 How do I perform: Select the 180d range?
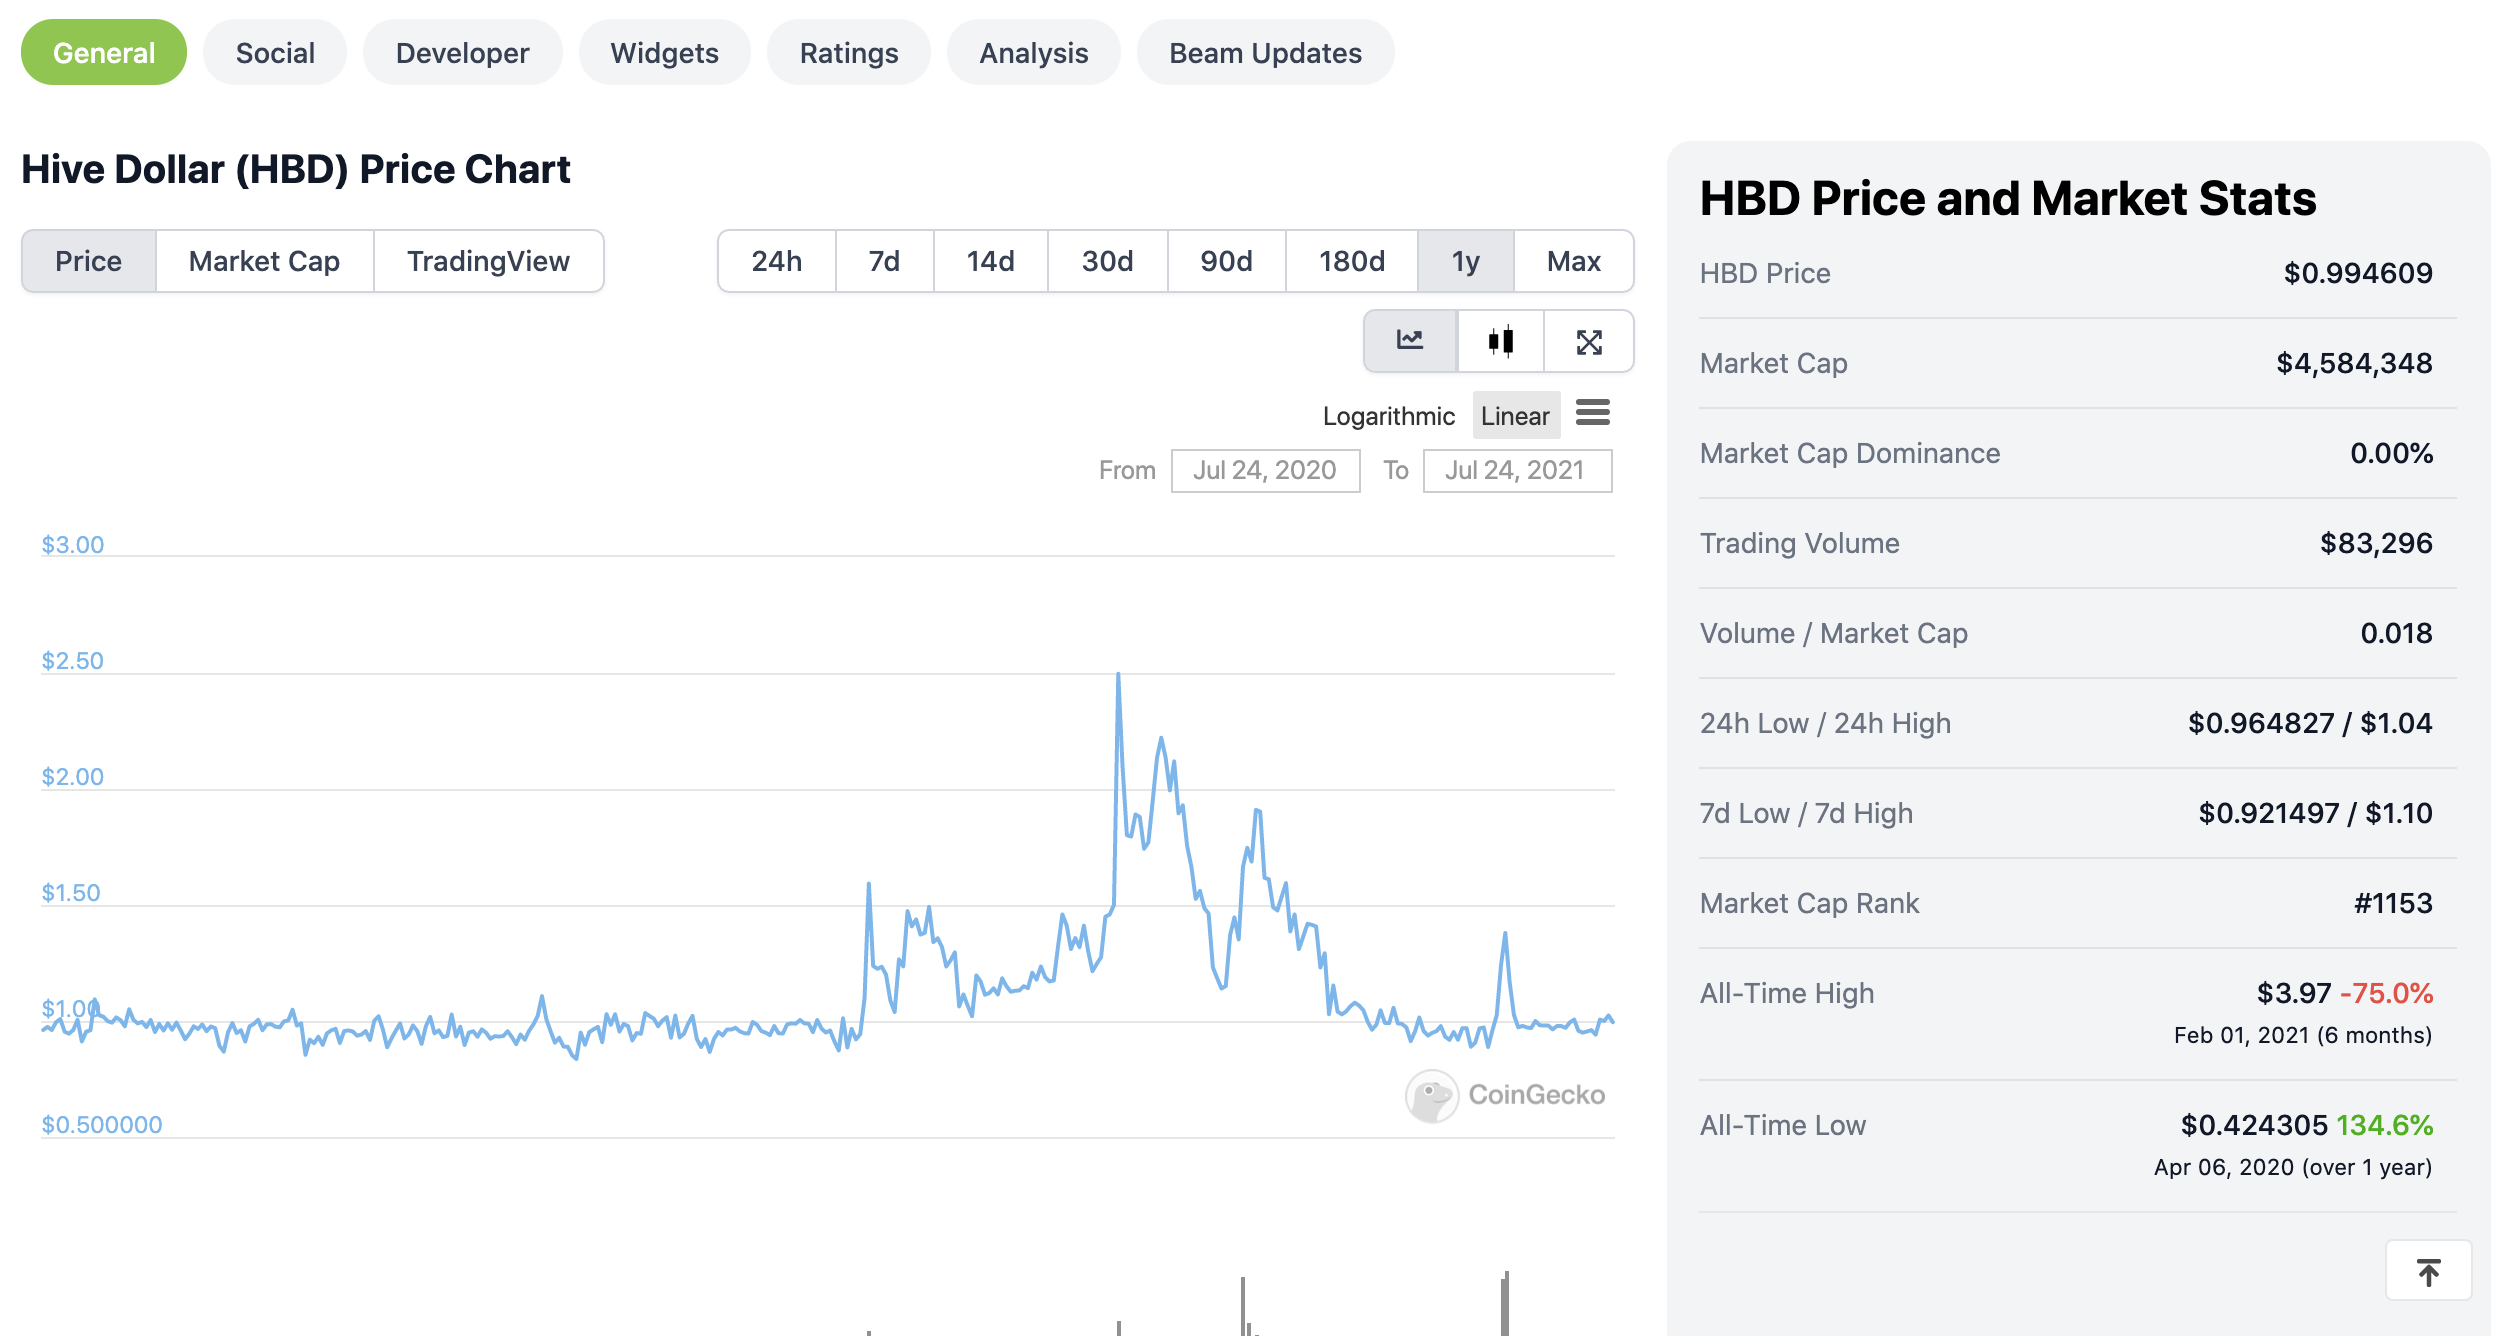1352,261
